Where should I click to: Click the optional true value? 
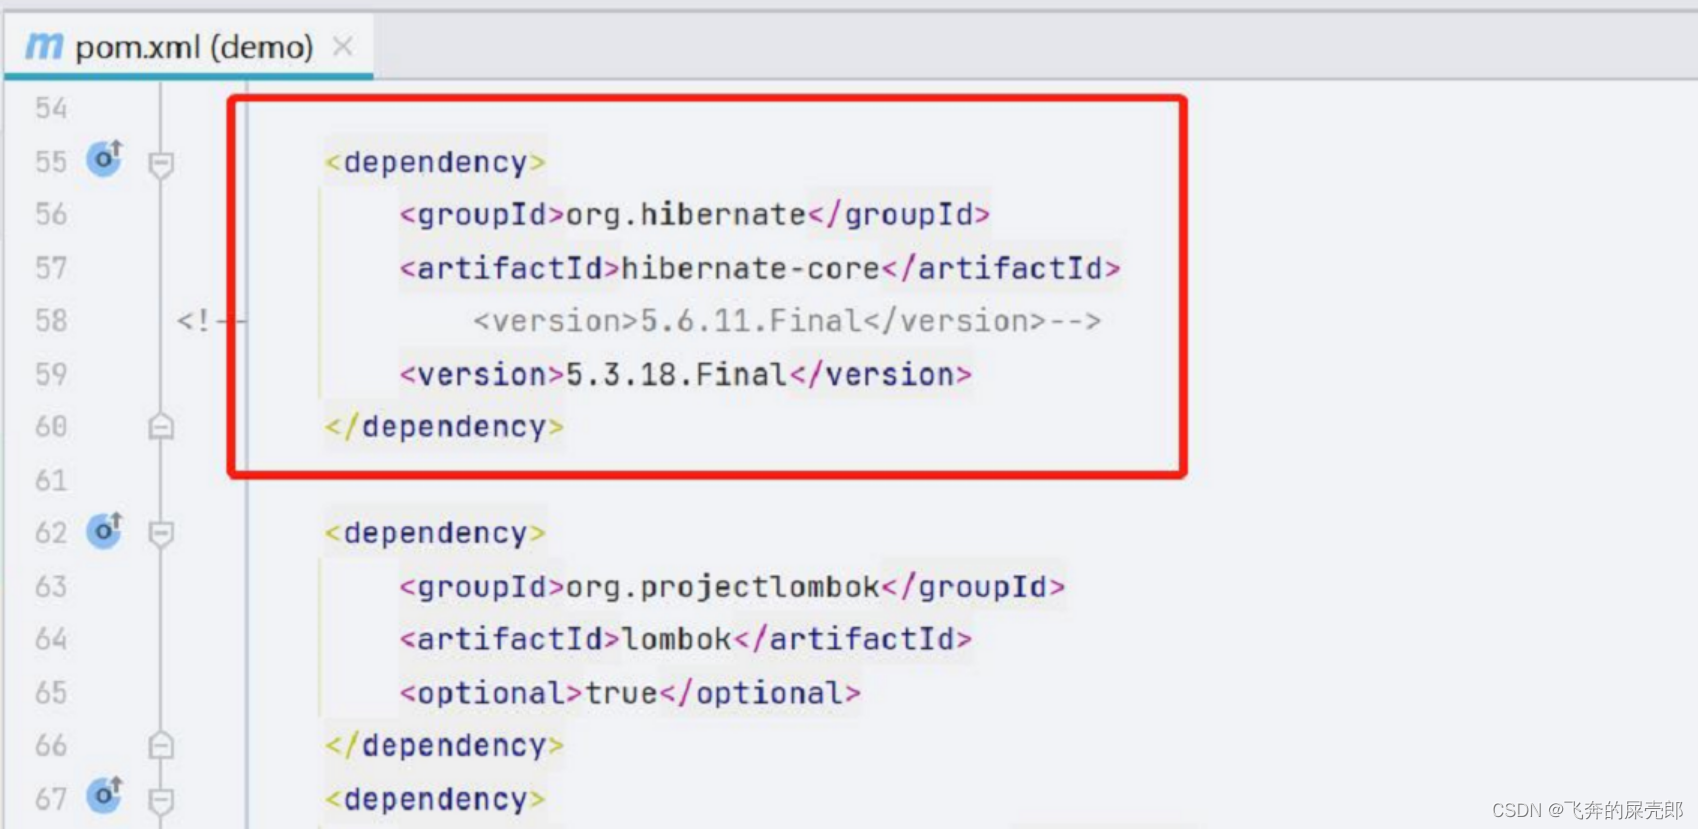[621, 692]
